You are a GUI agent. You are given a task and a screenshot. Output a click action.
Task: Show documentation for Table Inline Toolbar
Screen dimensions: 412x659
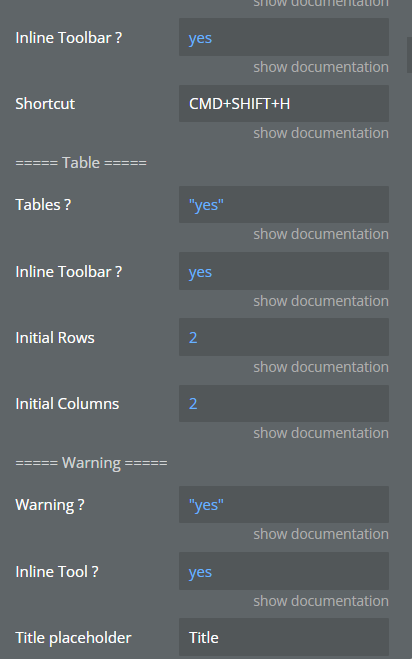[x=321, y=301]
